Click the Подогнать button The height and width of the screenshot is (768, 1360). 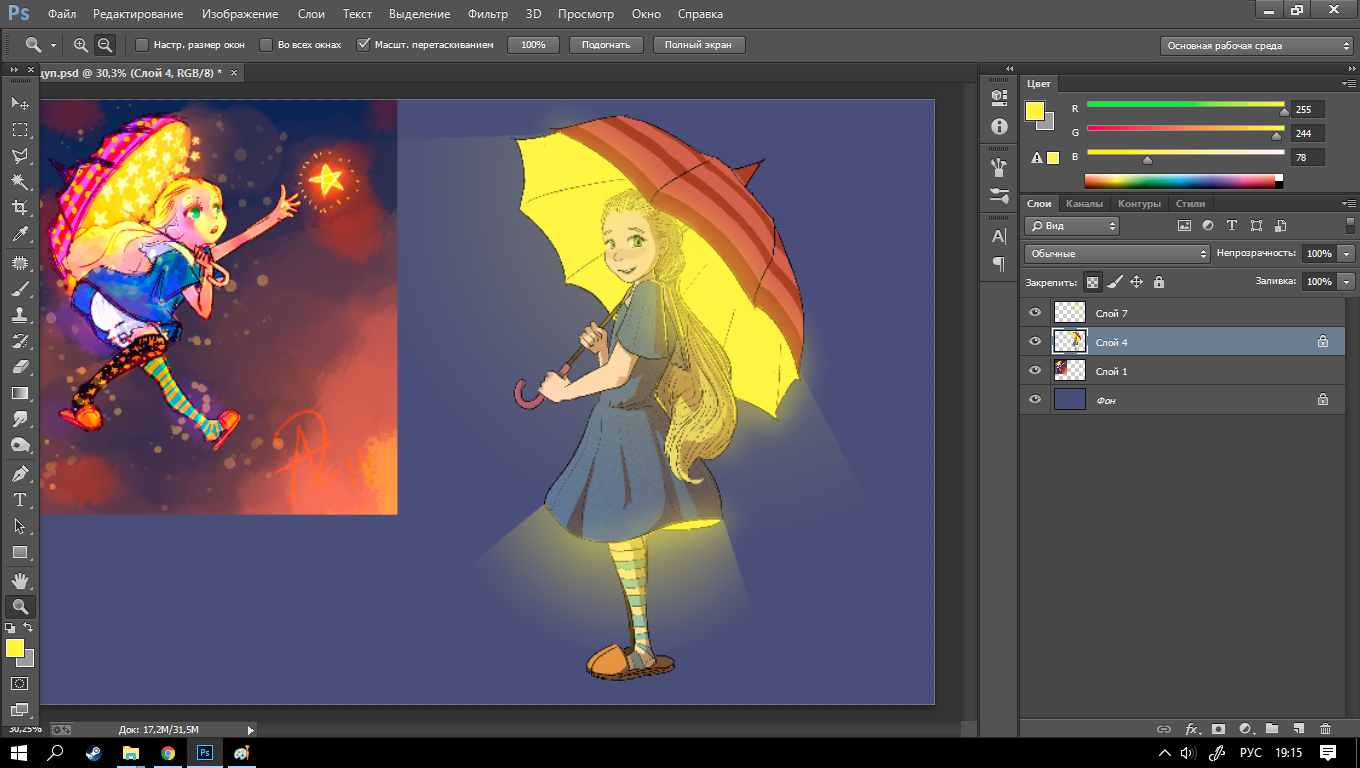(x=605, y=45)
